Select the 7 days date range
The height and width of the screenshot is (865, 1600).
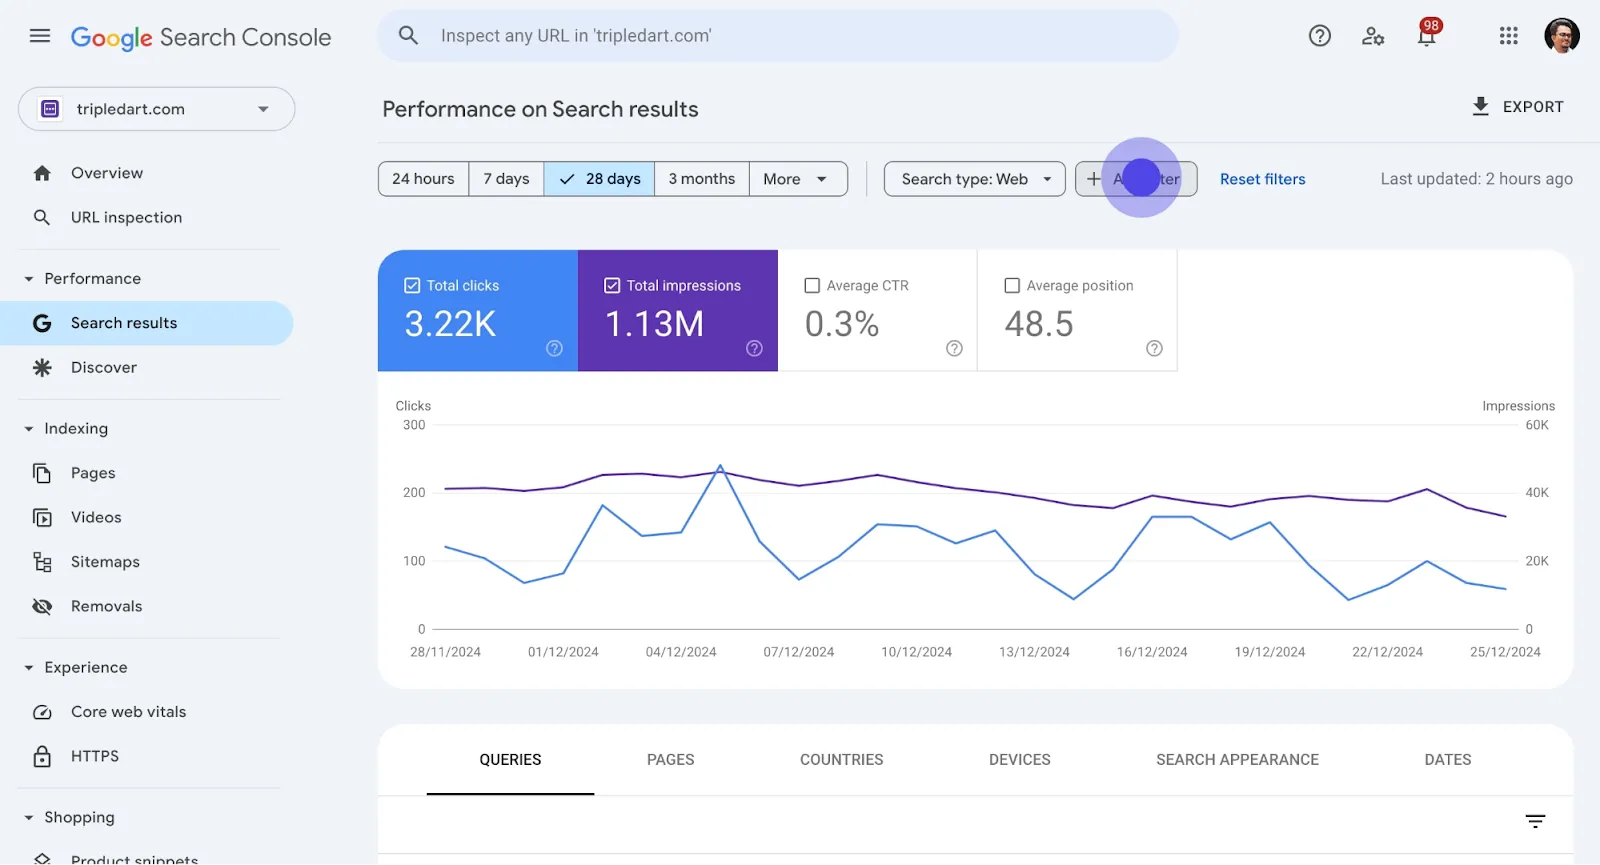[x=506, y=179]
